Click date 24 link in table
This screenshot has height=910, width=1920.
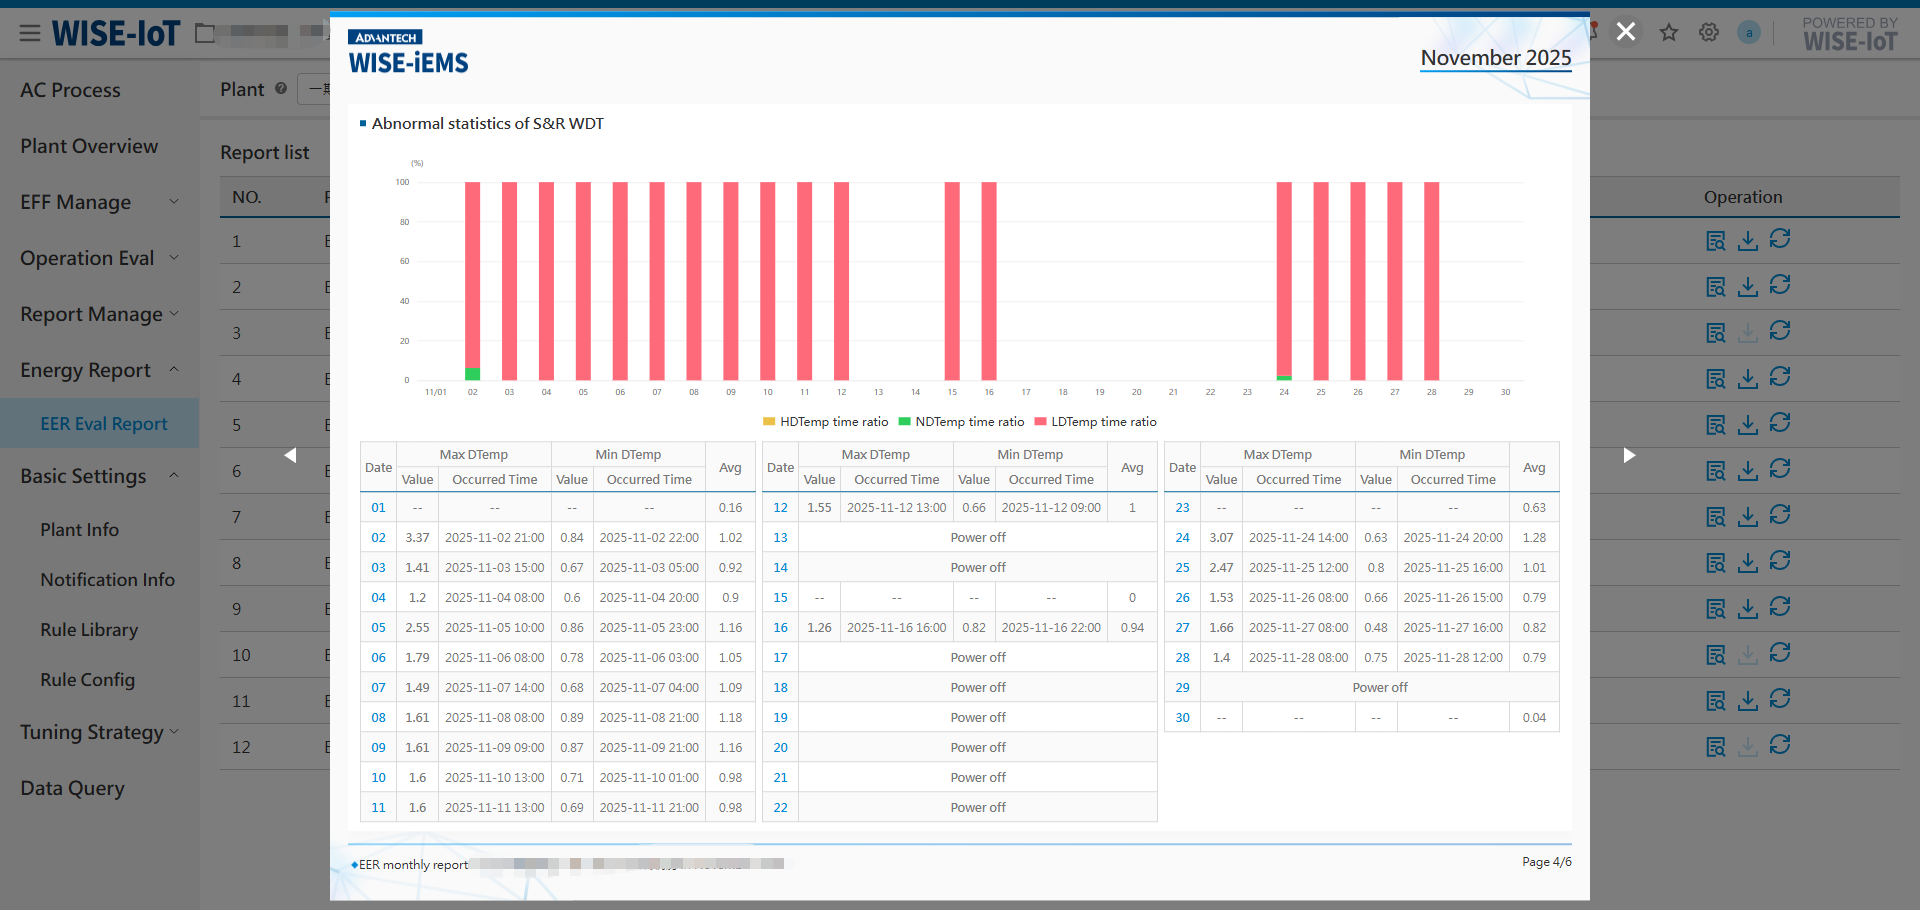[x=1182, y=538]
